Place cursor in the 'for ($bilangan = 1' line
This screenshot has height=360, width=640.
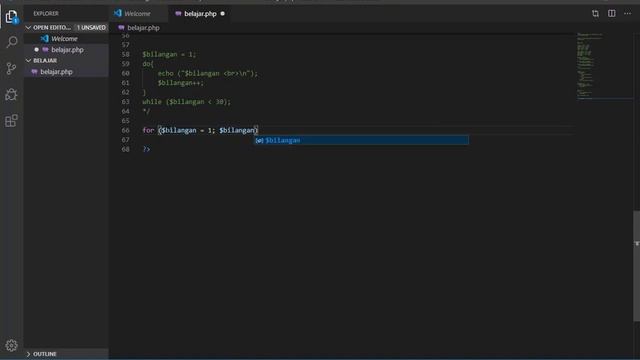click(200, 130)
